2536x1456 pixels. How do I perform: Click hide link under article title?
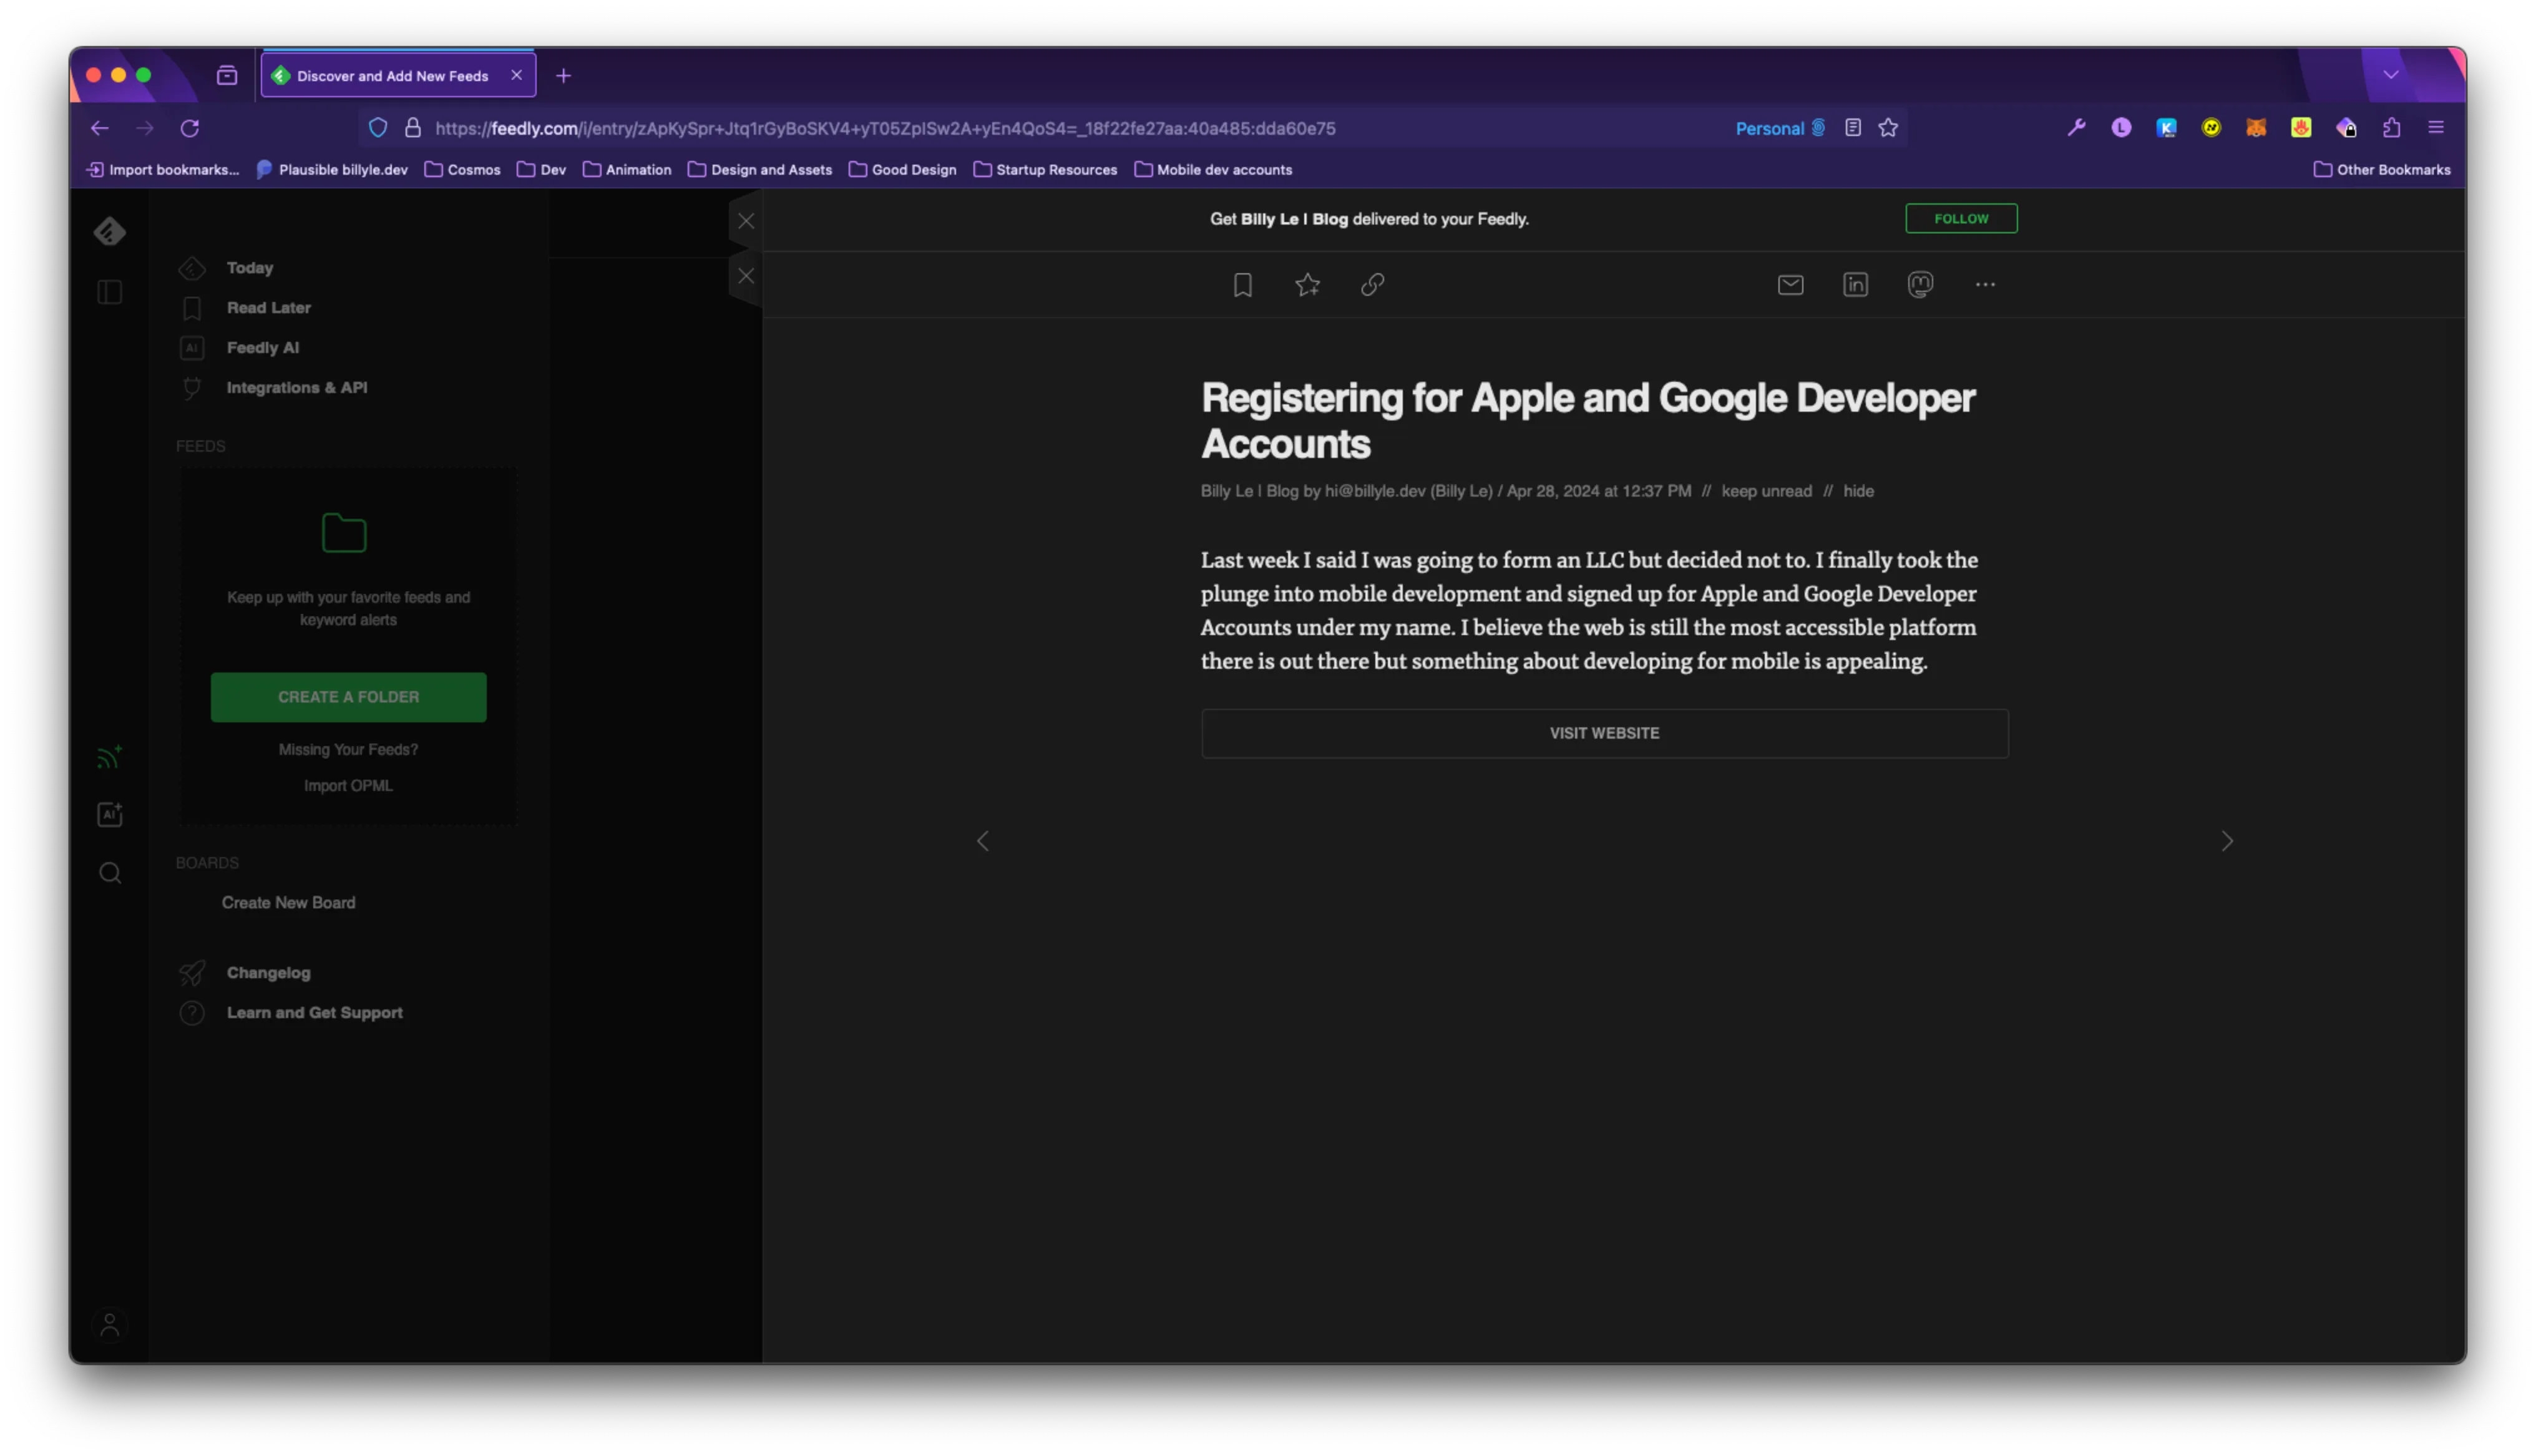[x=1859, y=491]
